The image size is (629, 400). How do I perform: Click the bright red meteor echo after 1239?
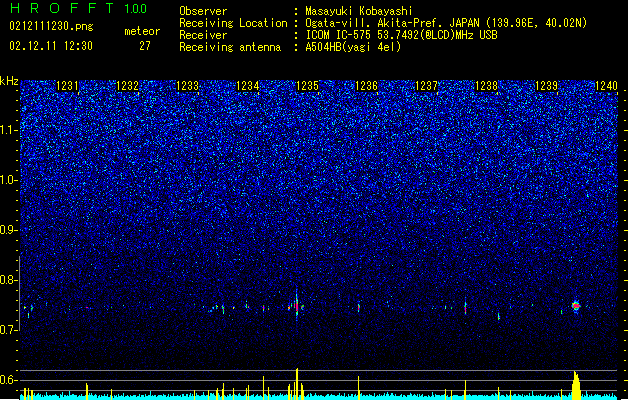(x=576, y=306)
